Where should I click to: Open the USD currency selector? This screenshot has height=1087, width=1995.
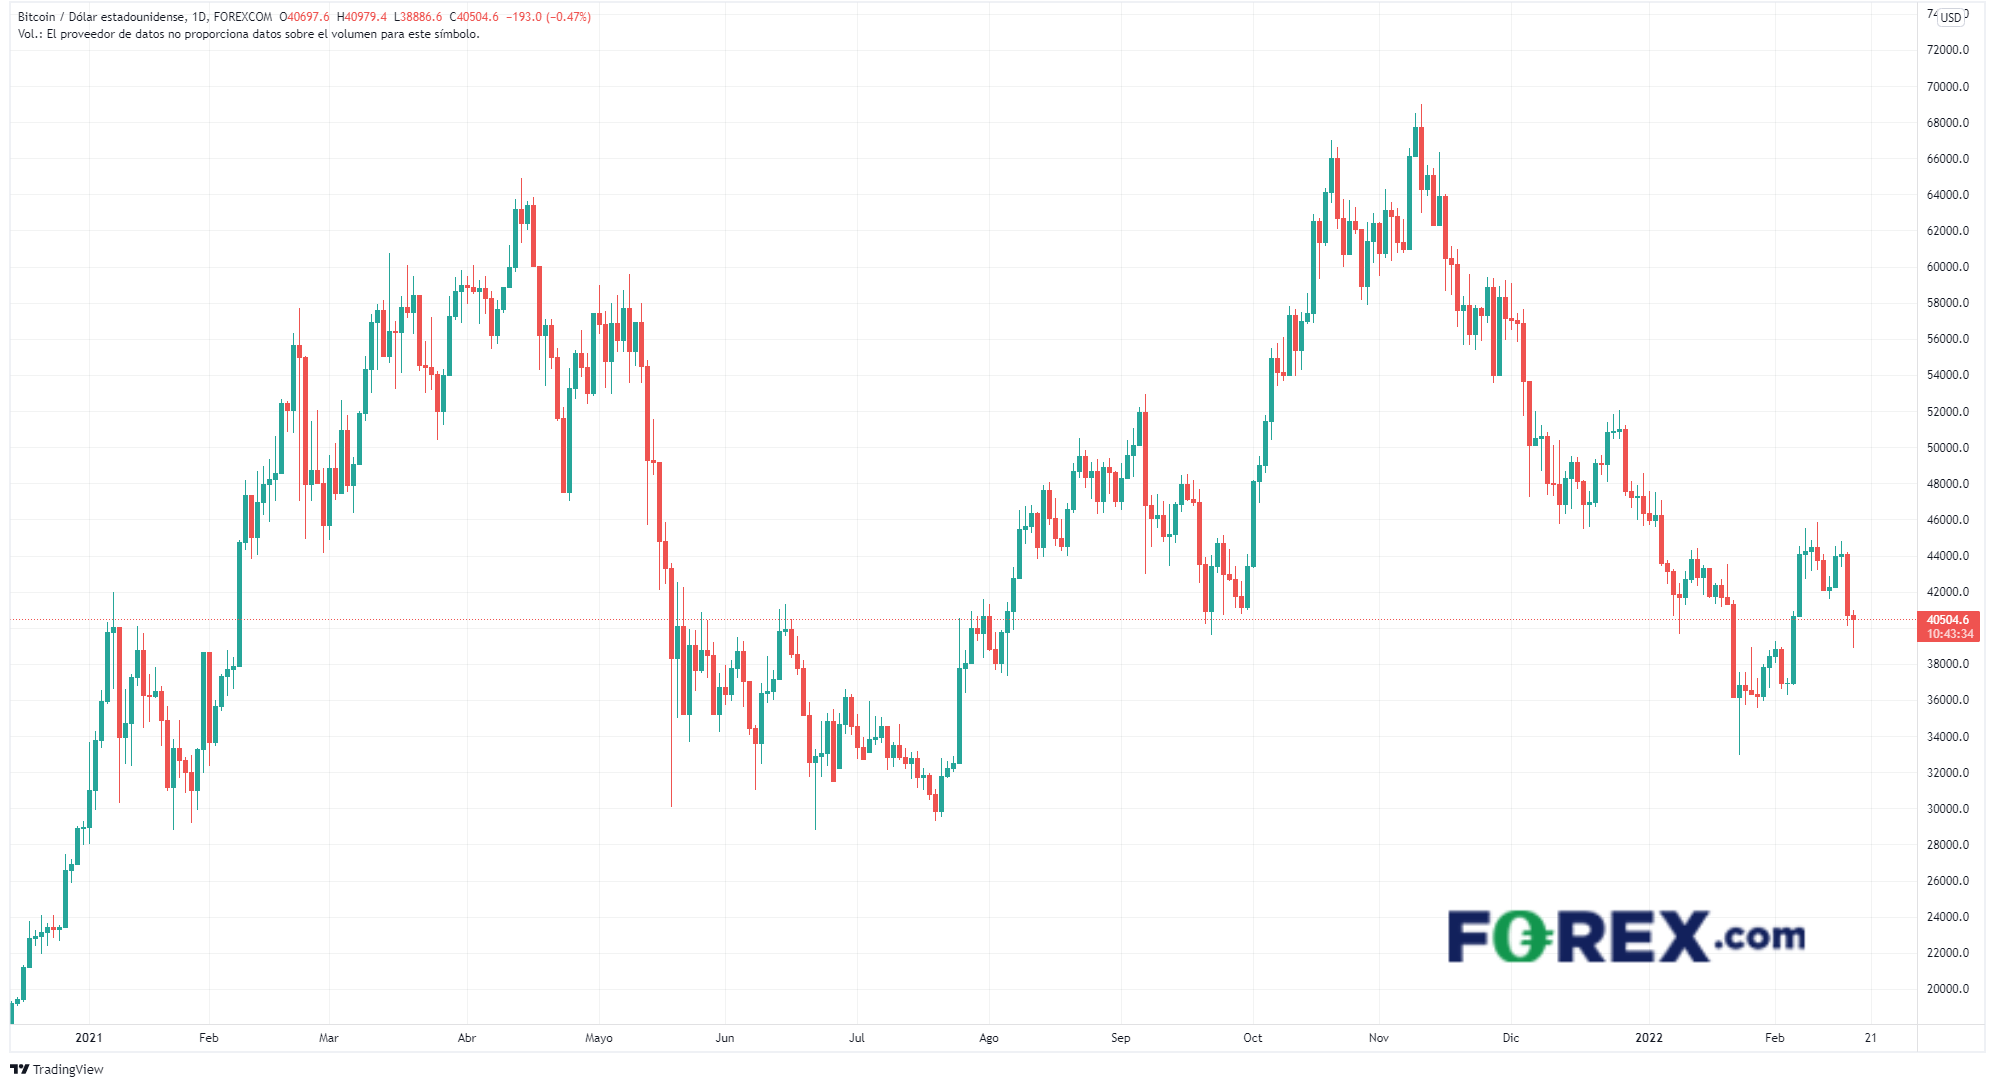(1951, 17)
